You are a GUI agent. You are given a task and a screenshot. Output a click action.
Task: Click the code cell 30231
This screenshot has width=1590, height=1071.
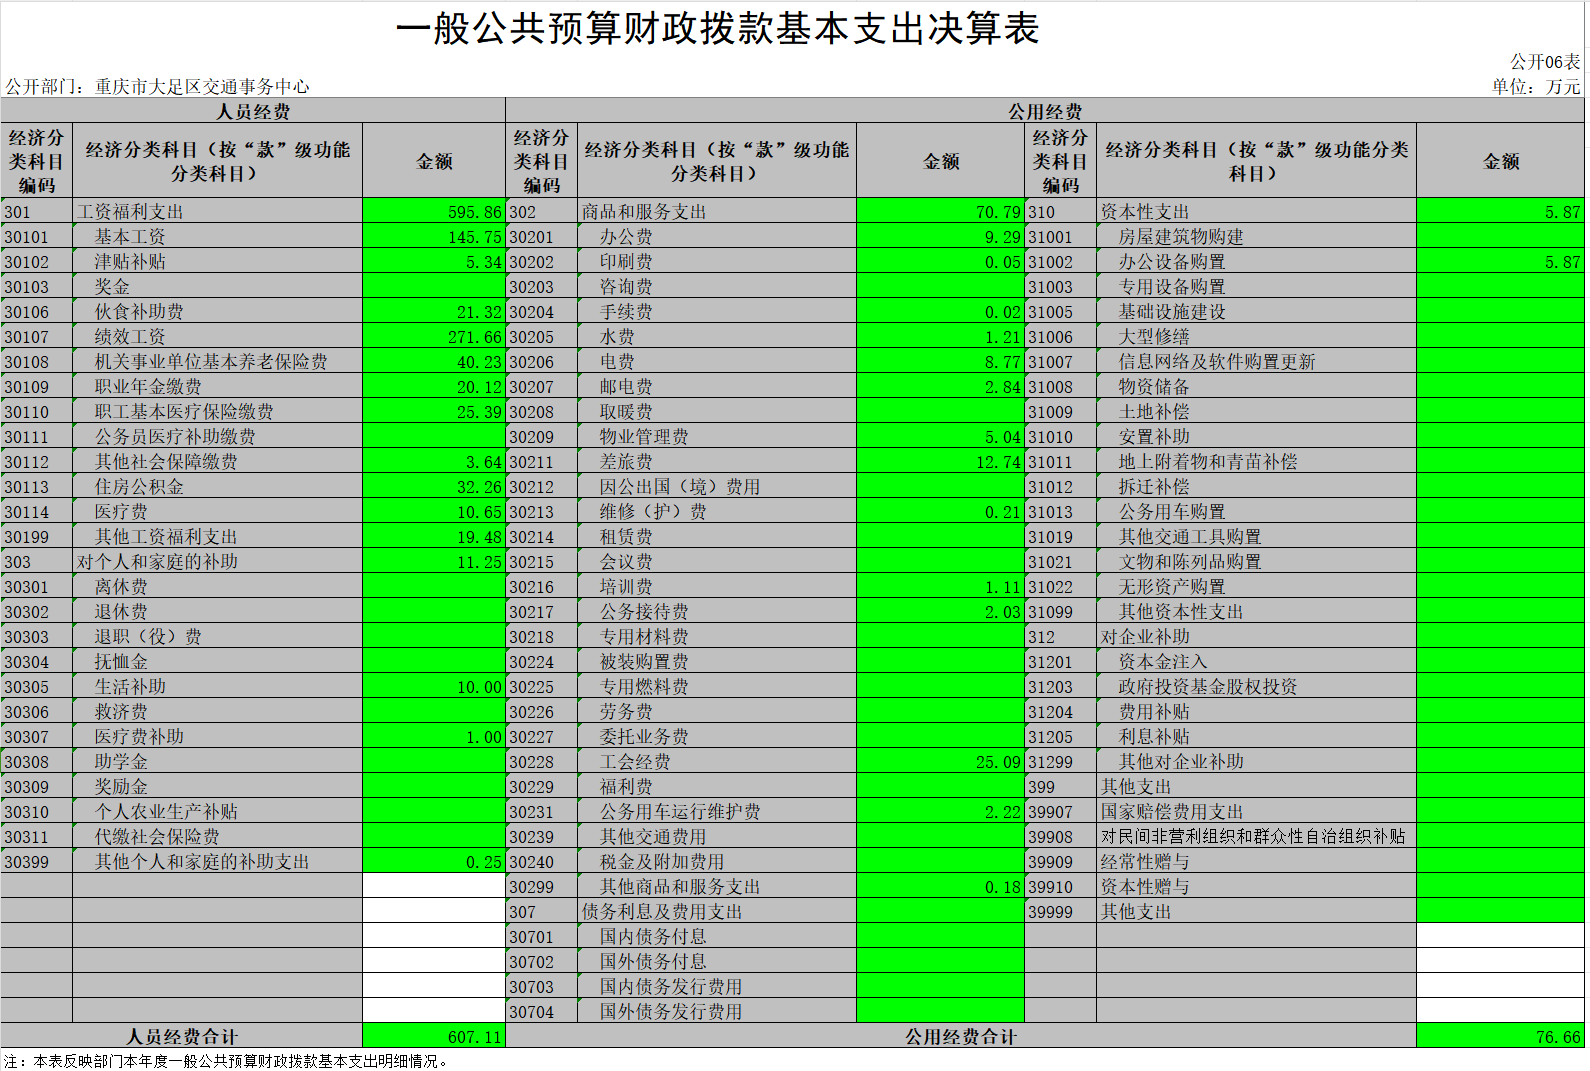click(x=541, y=811)
